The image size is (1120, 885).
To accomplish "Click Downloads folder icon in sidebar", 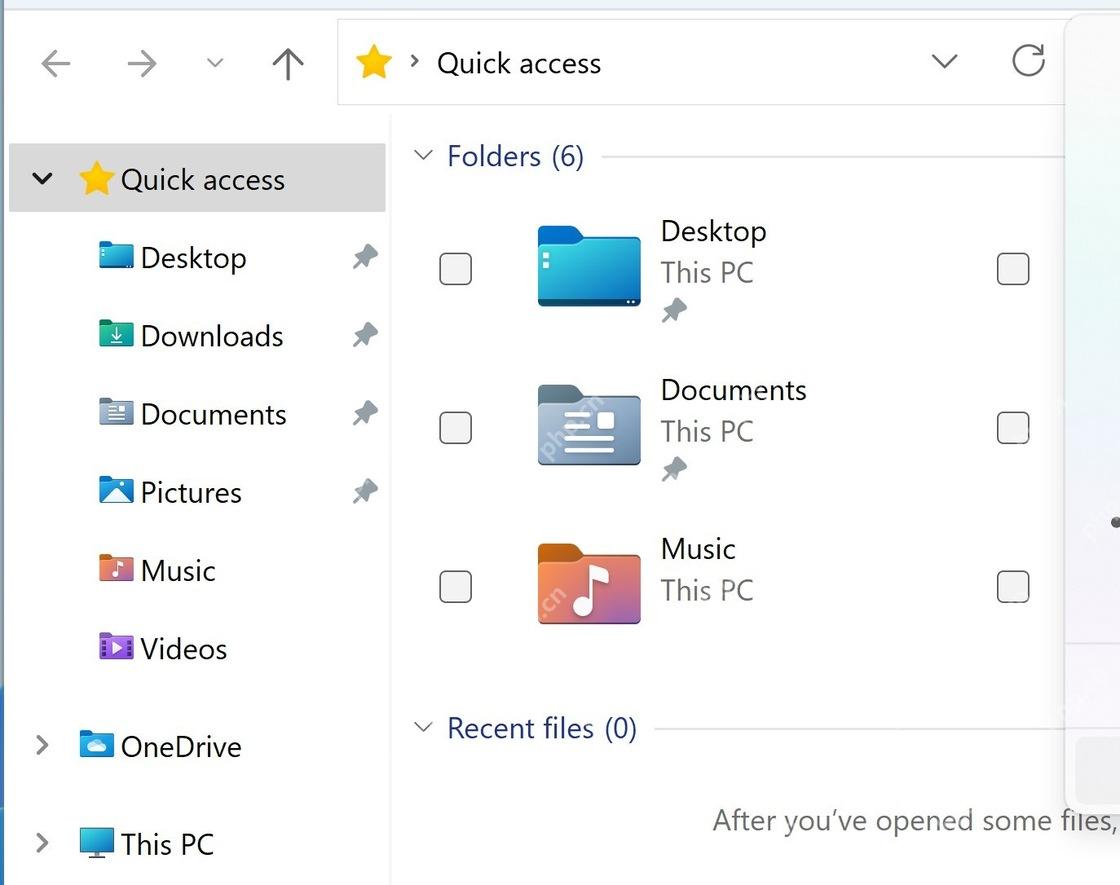I will (x=116, y=334).
